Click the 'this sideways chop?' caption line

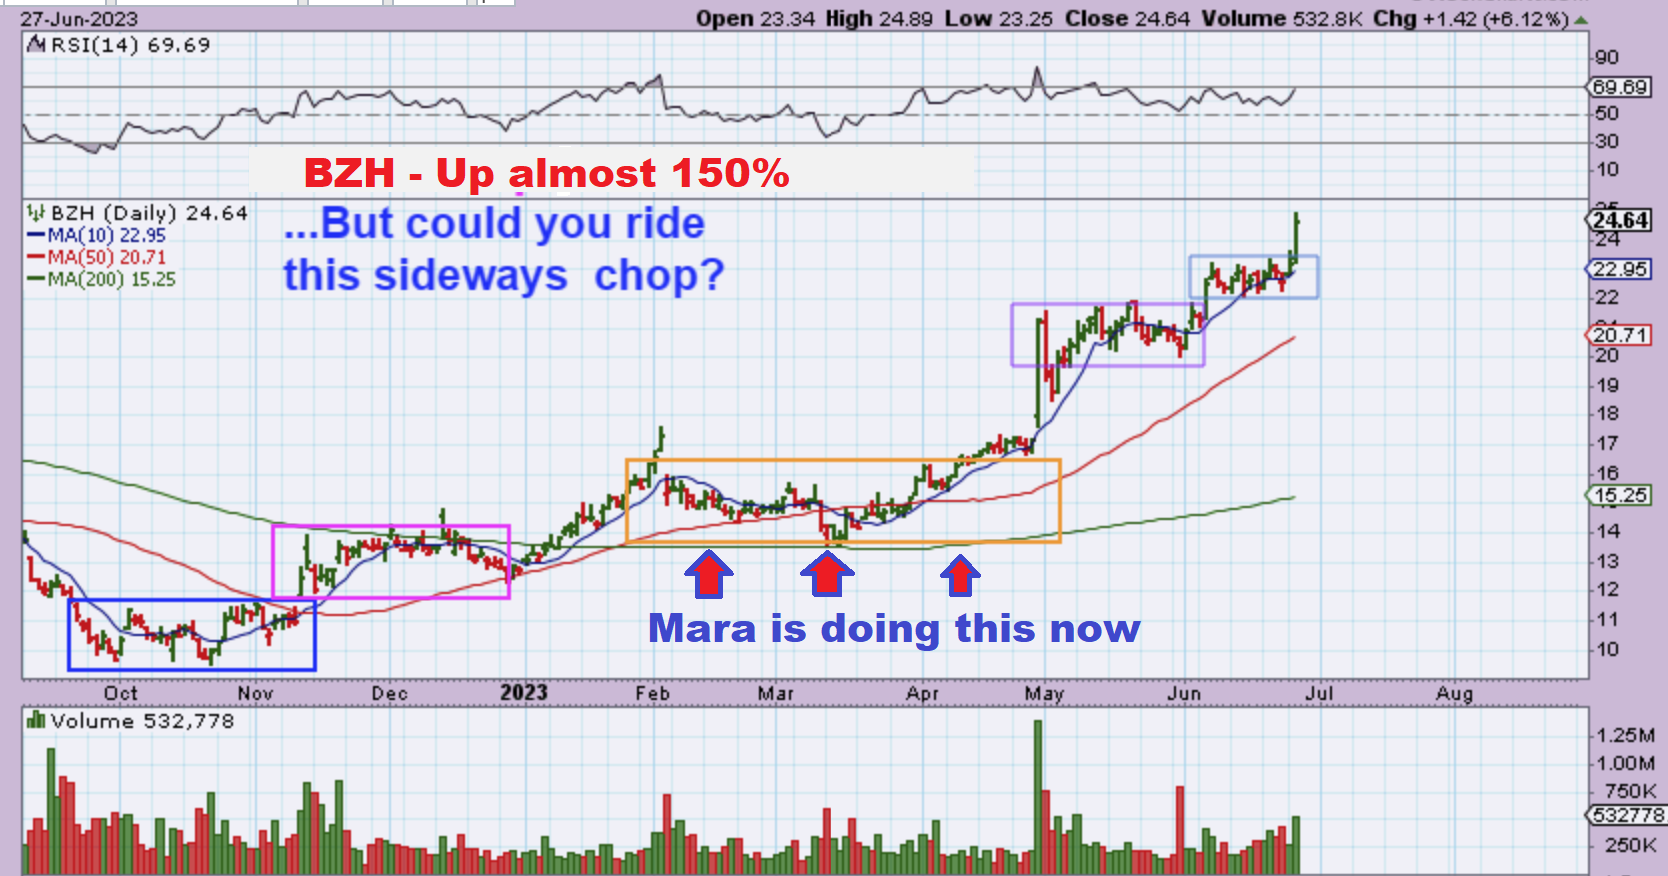click(504, 275)
